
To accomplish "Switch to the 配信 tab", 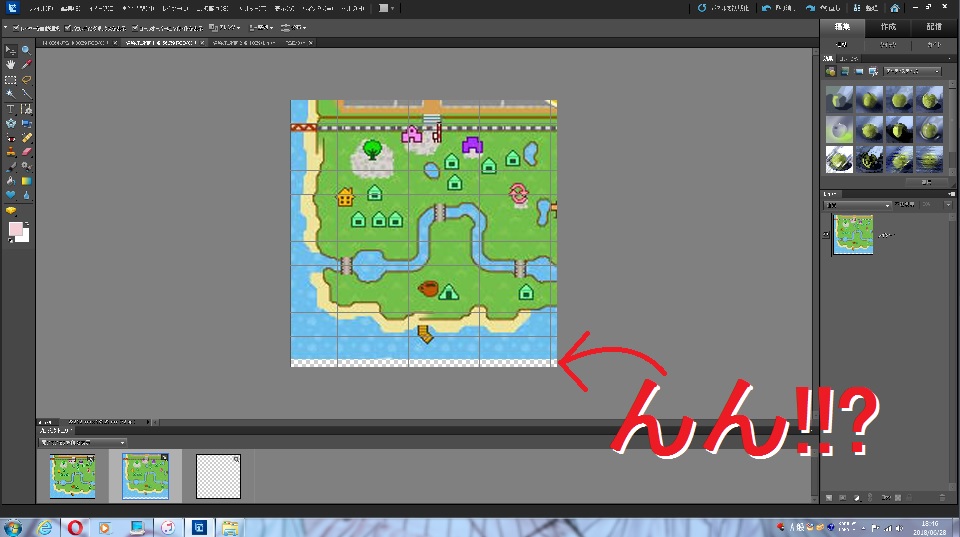I will tap(934, 26).
